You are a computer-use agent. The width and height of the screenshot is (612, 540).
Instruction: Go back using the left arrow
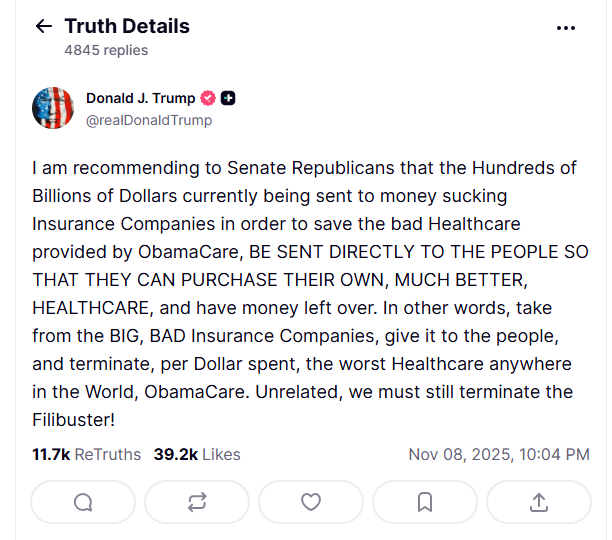point(43,26)
